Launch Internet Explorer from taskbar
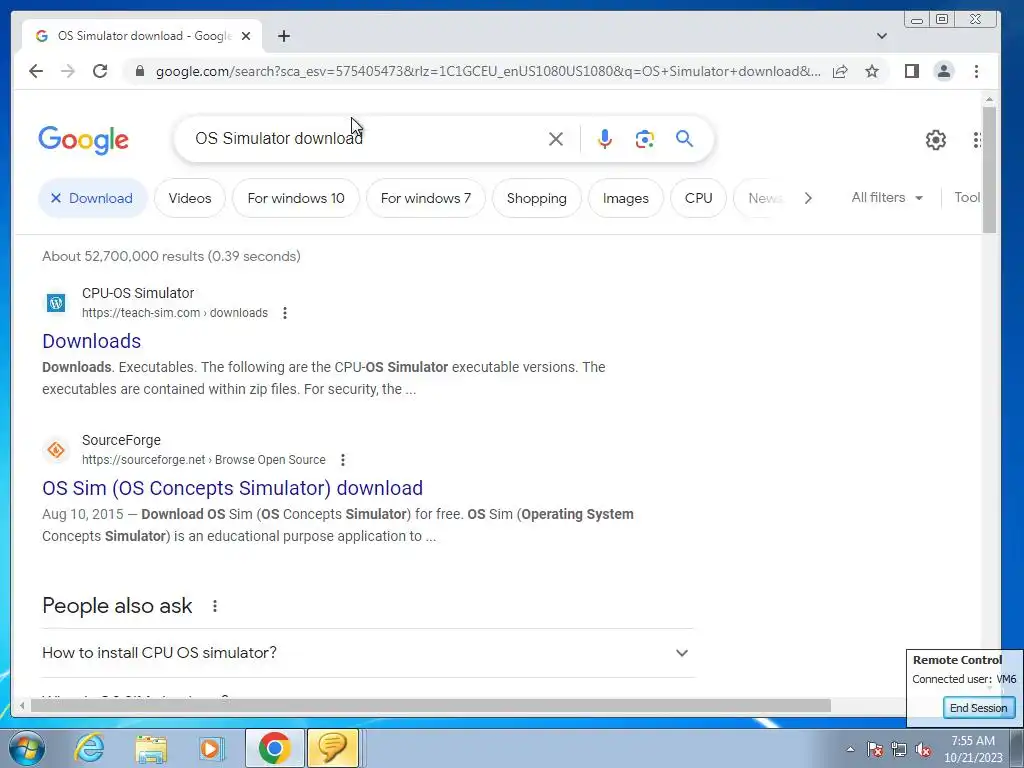The height and width of the screenshot is (768, 1024). point(89,748)
